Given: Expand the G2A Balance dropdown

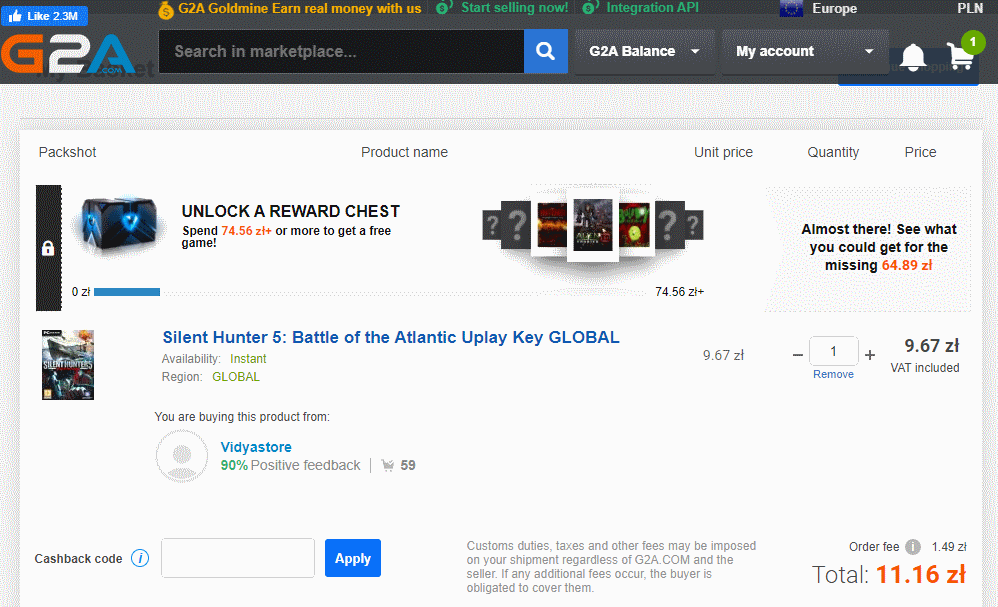Looking at the screenshot, I should 644,51.
